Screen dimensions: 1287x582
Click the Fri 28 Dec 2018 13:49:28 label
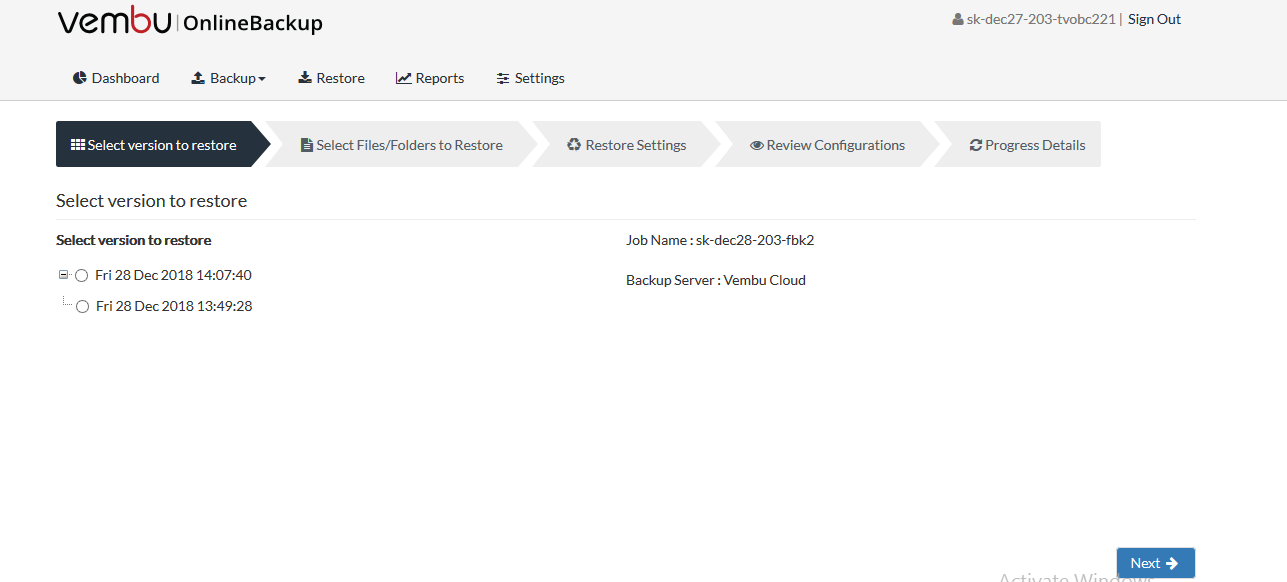[x=174, y=307]
